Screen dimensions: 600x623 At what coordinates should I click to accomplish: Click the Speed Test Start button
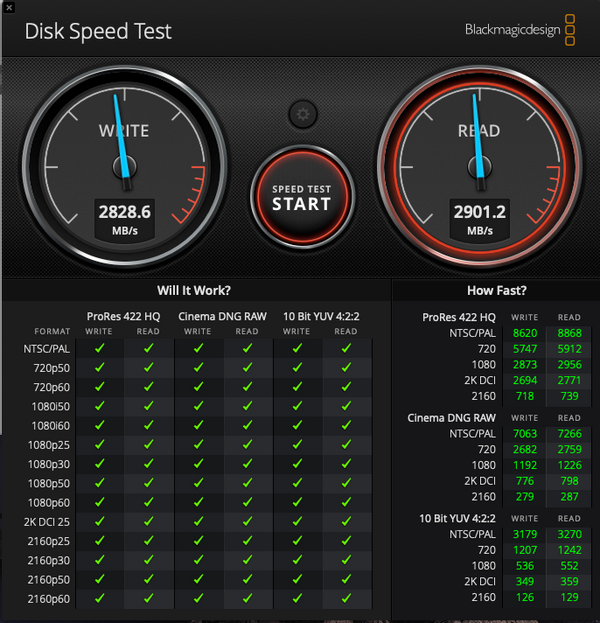[302, 197]
